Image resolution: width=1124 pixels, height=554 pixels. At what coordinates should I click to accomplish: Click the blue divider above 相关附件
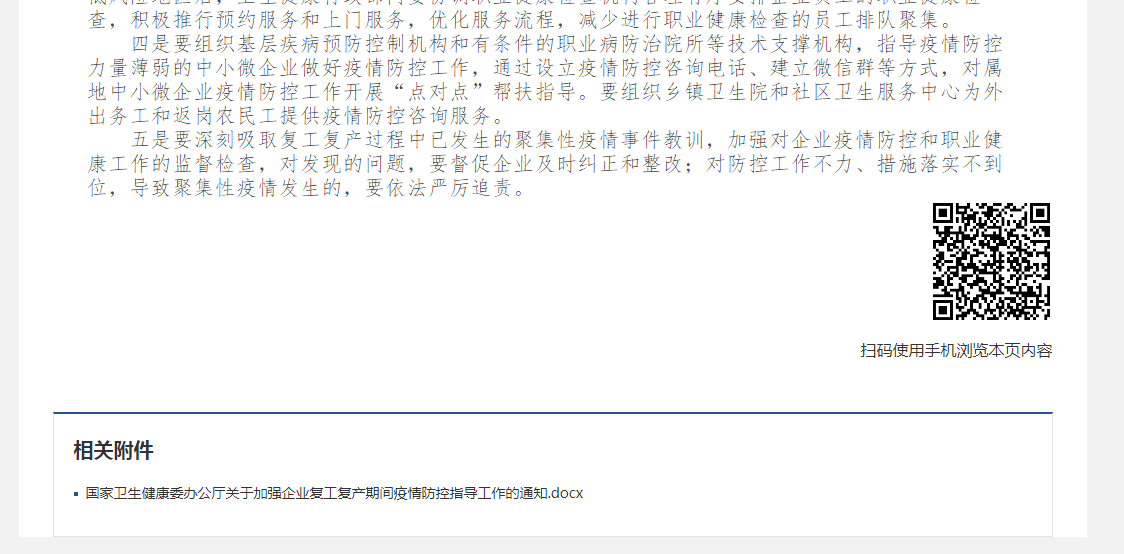click(x=553, y=413)
